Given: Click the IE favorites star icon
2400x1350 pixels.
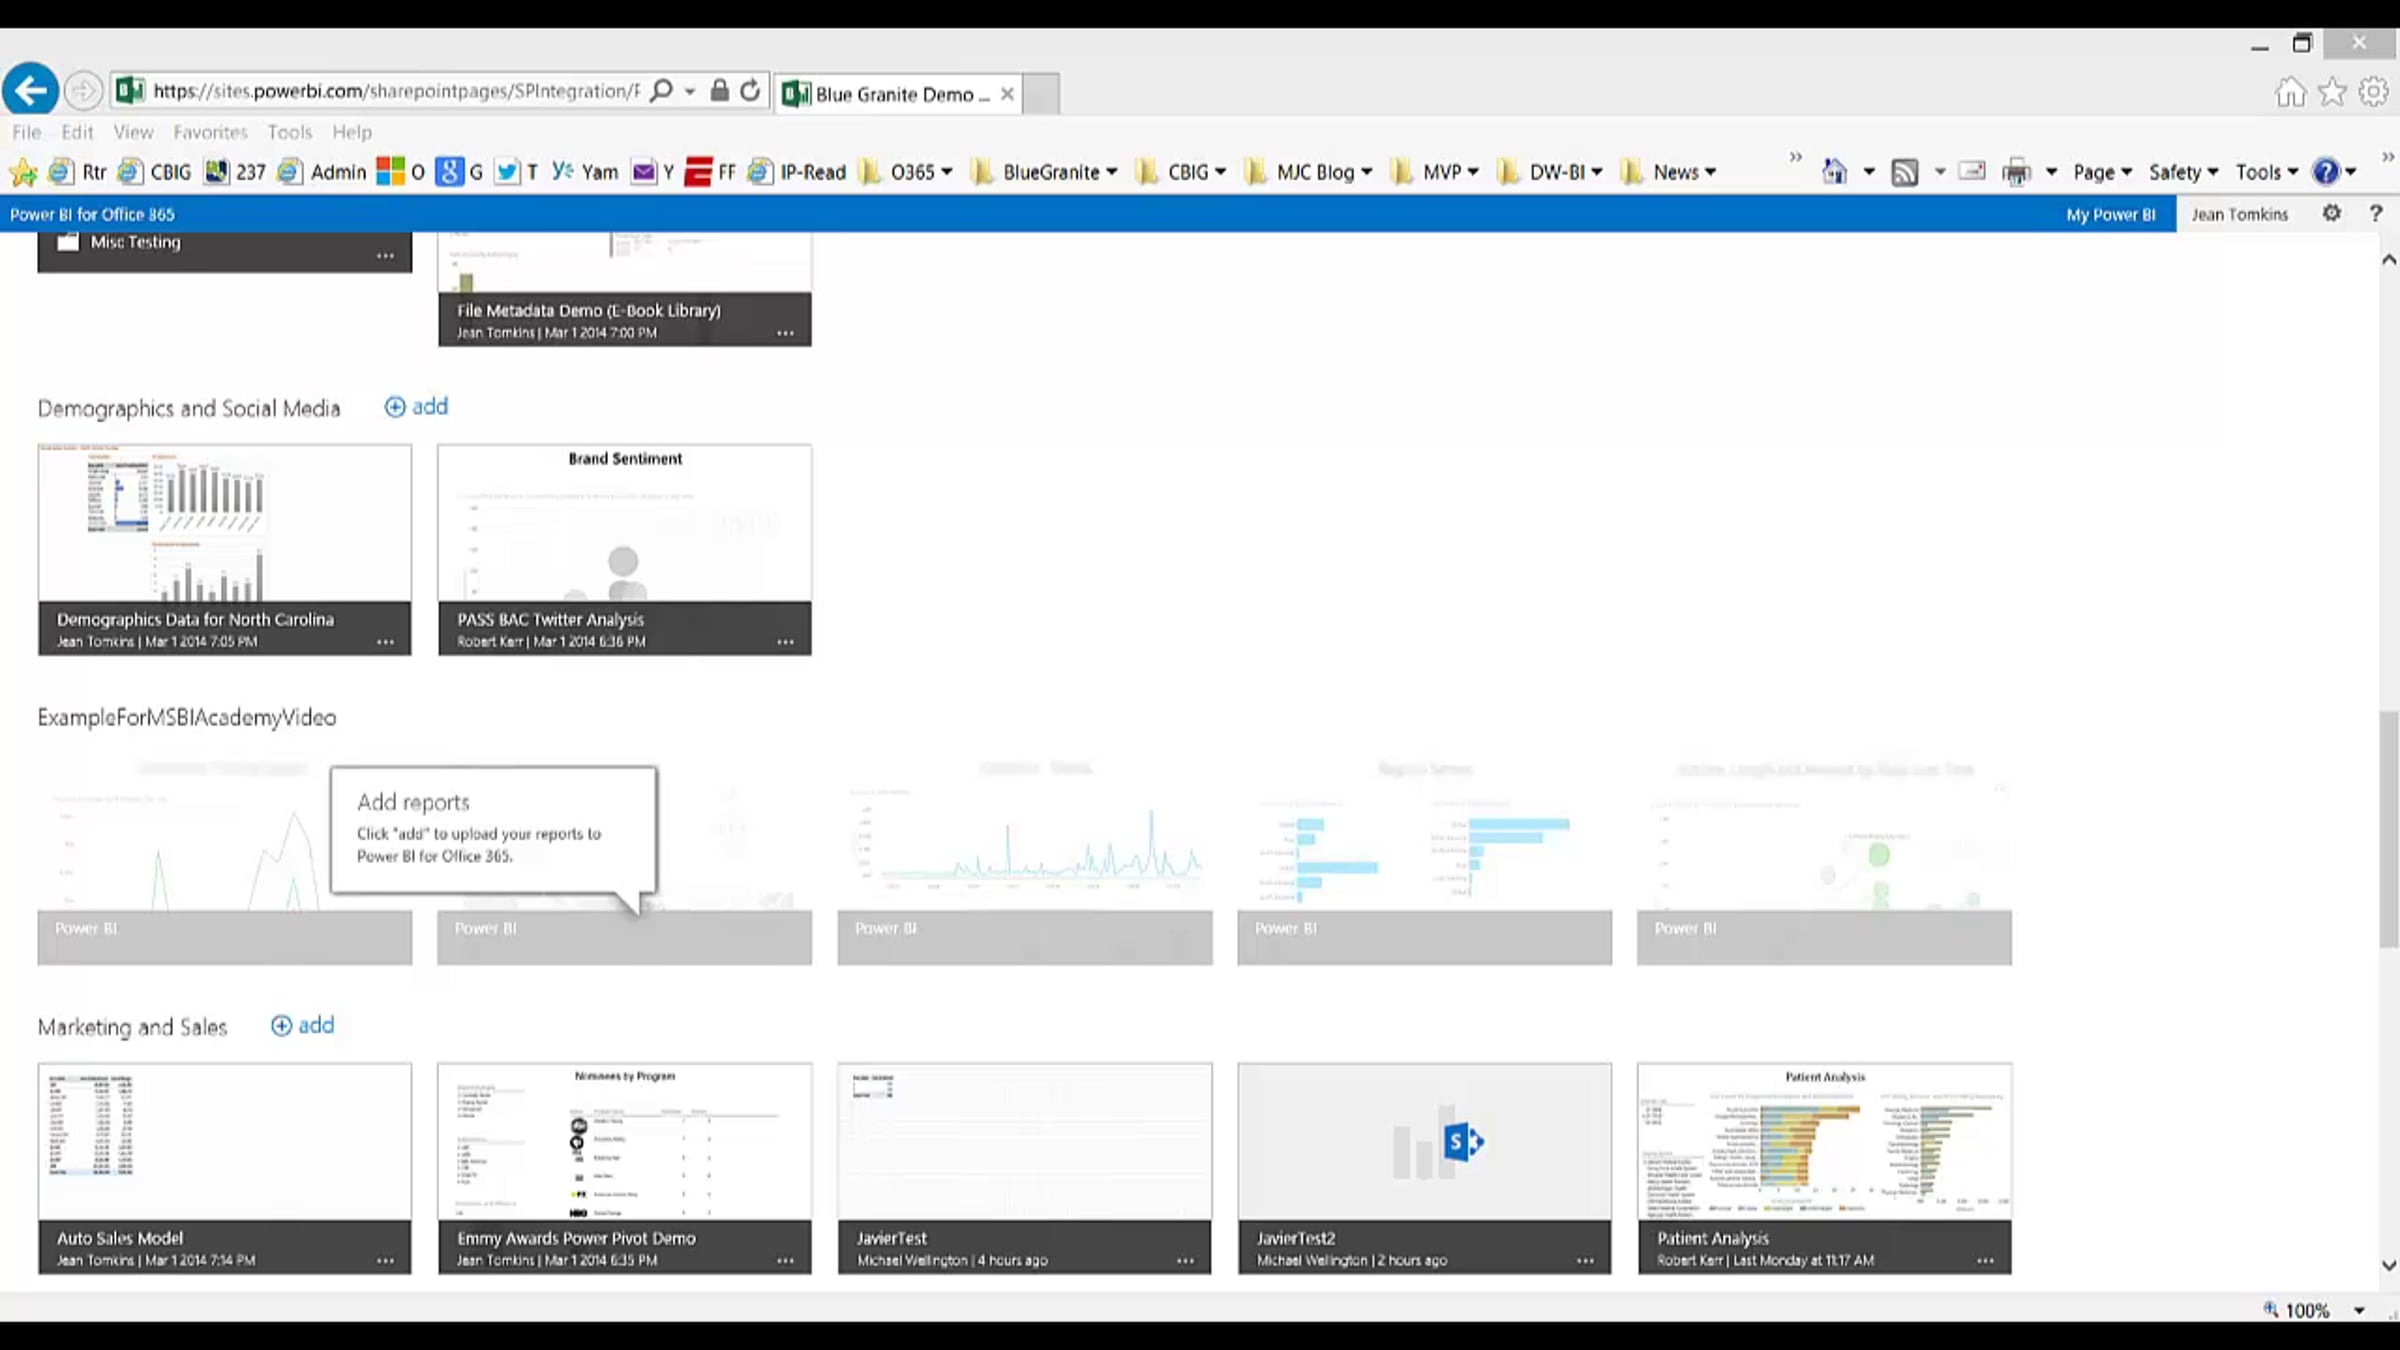Looking at the screenshot, I should pos(2332,92).
